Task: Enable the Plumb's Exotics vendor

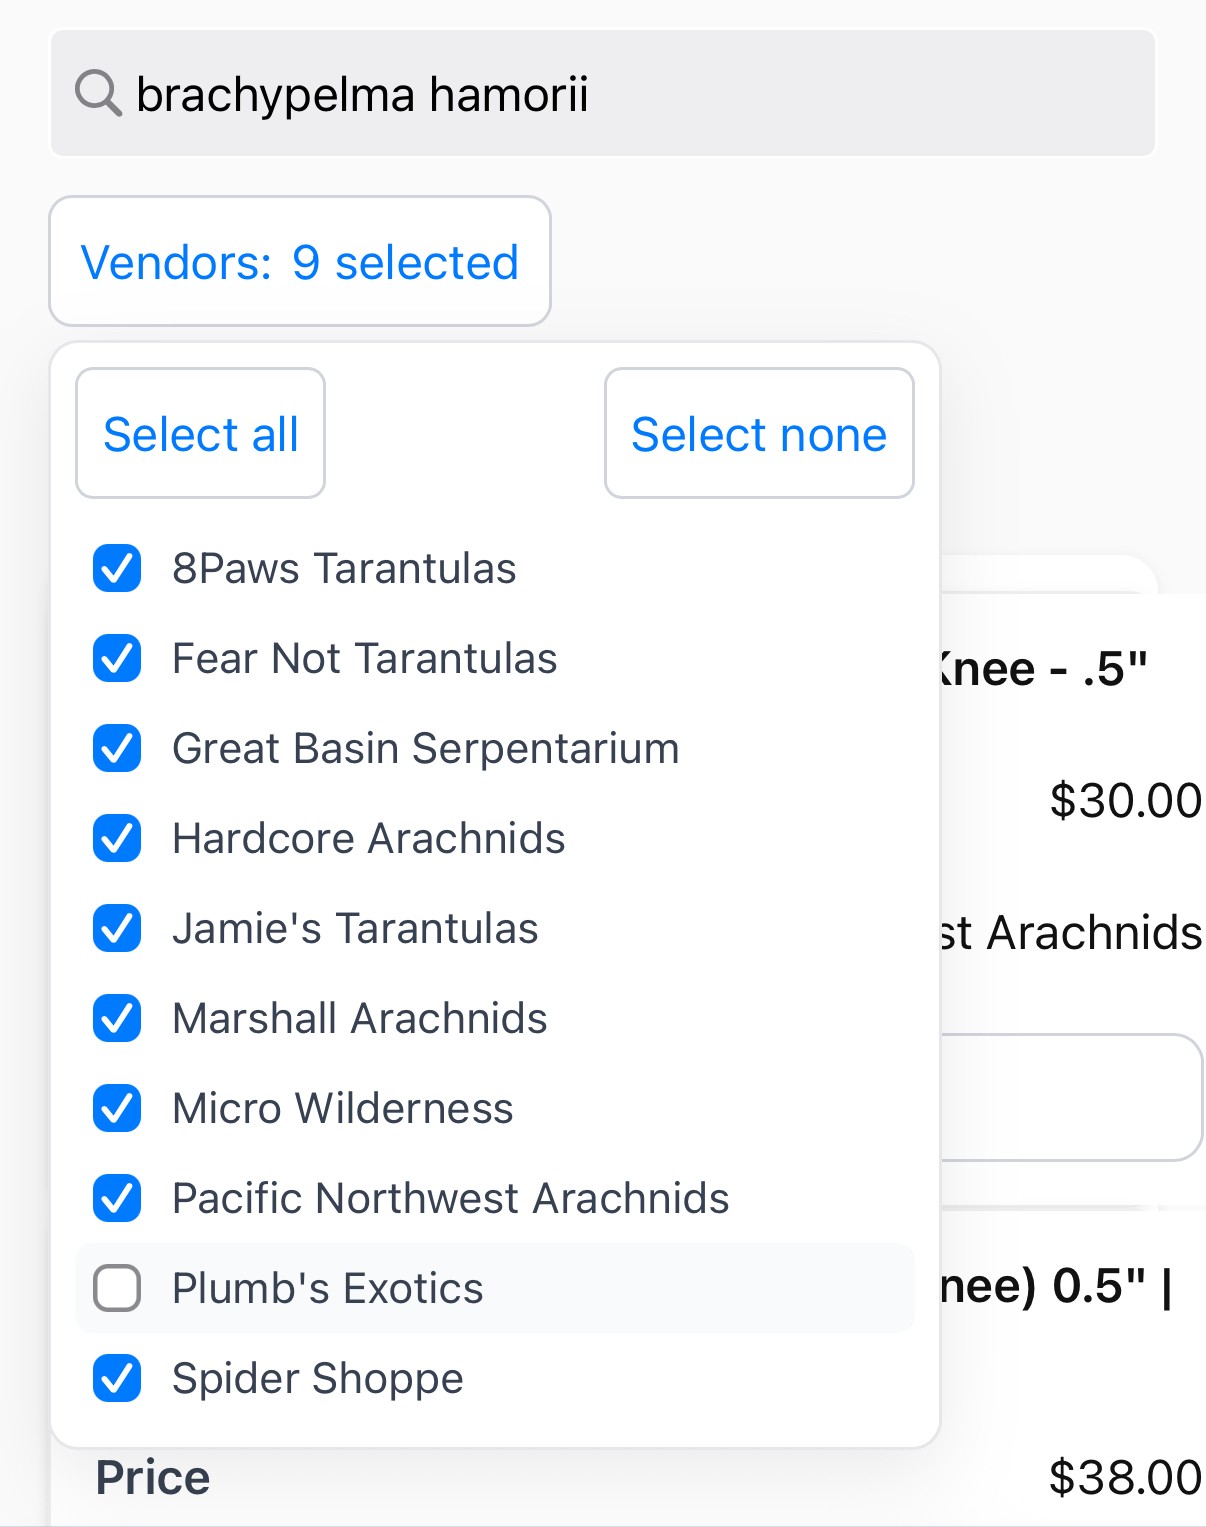Action: (x=117, y=1289)
